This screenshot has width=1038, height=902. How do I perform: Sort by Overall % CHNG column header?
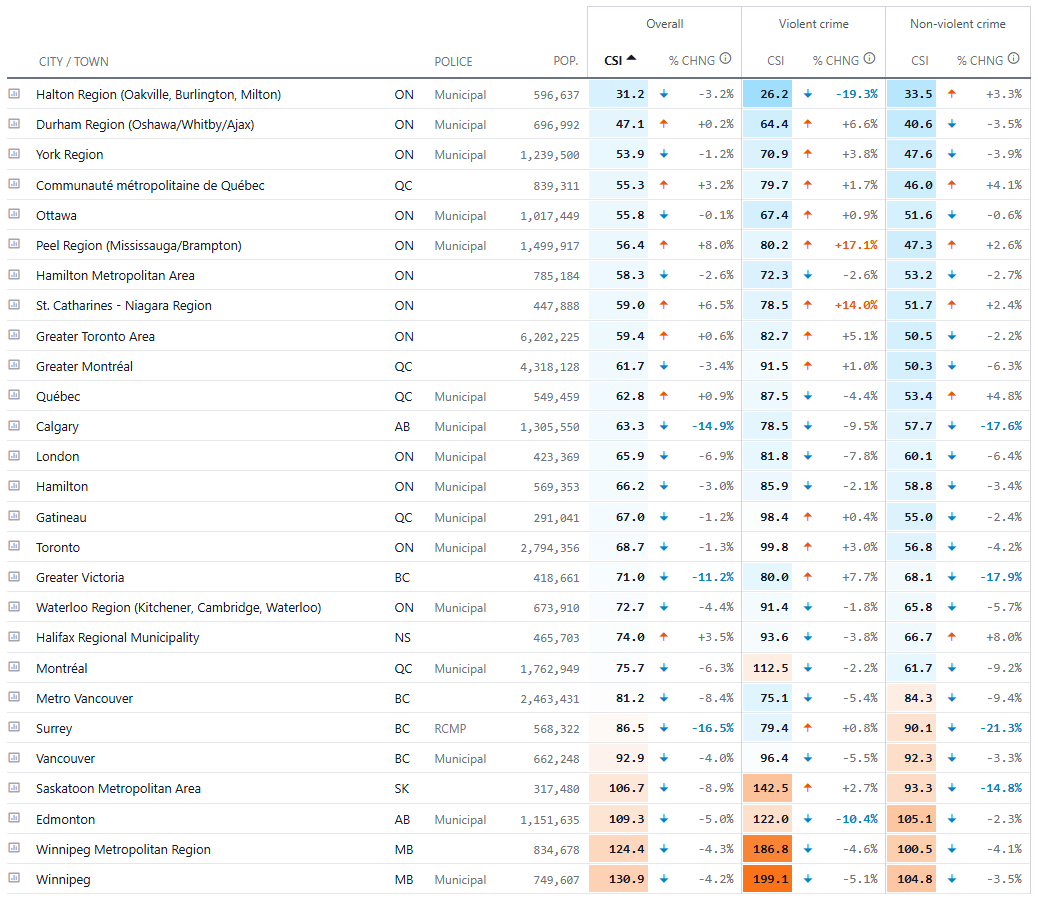[692, 61]
